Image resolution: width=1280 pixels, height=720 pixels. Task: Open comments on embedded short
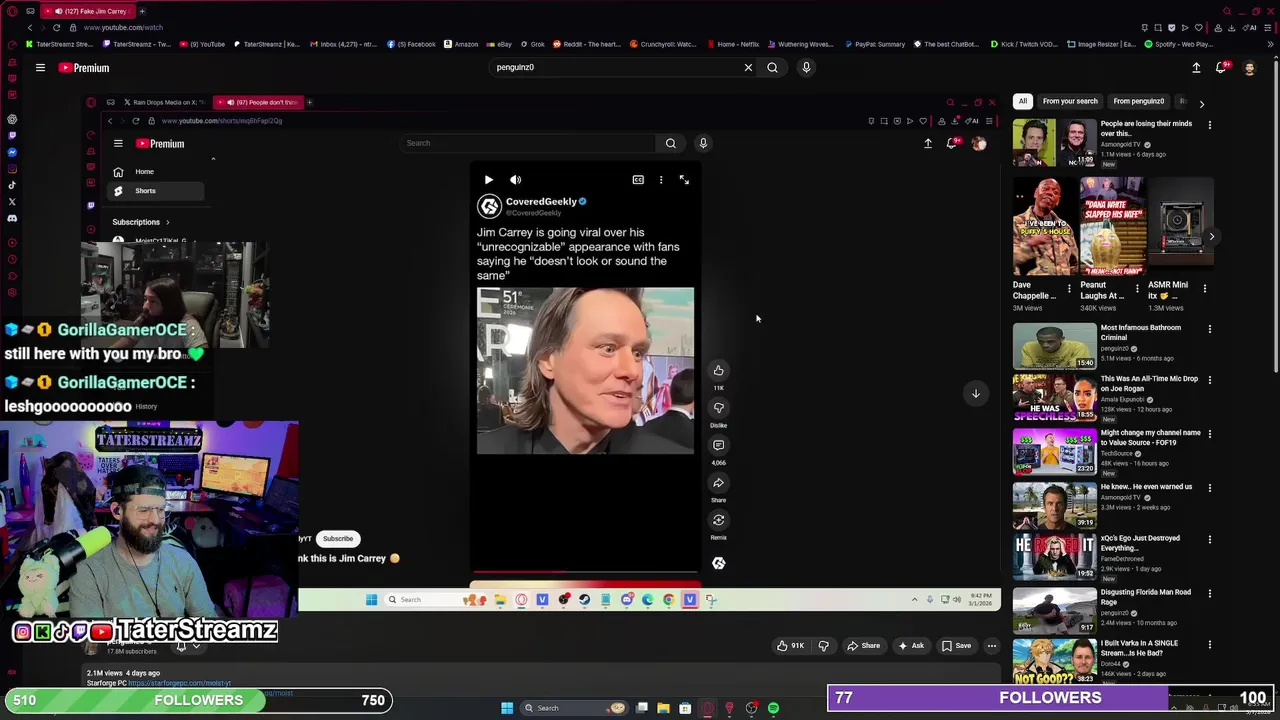(718, 445)
